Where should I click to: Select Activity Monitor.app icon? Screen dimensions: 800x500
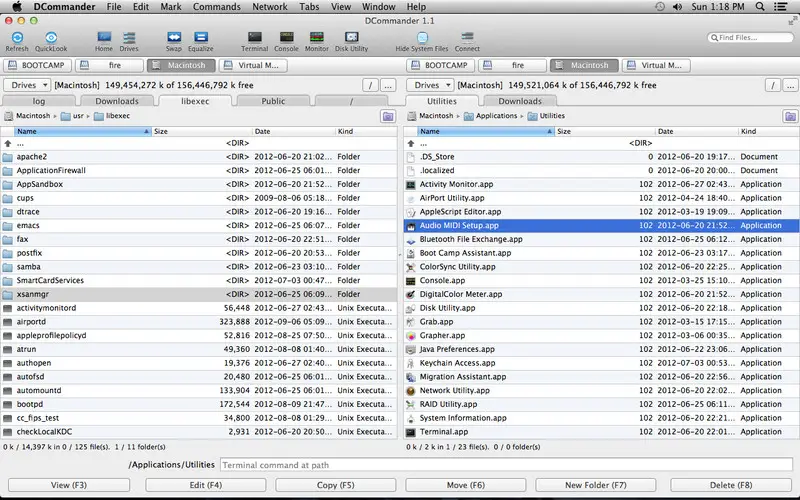(x=411, y=185)
